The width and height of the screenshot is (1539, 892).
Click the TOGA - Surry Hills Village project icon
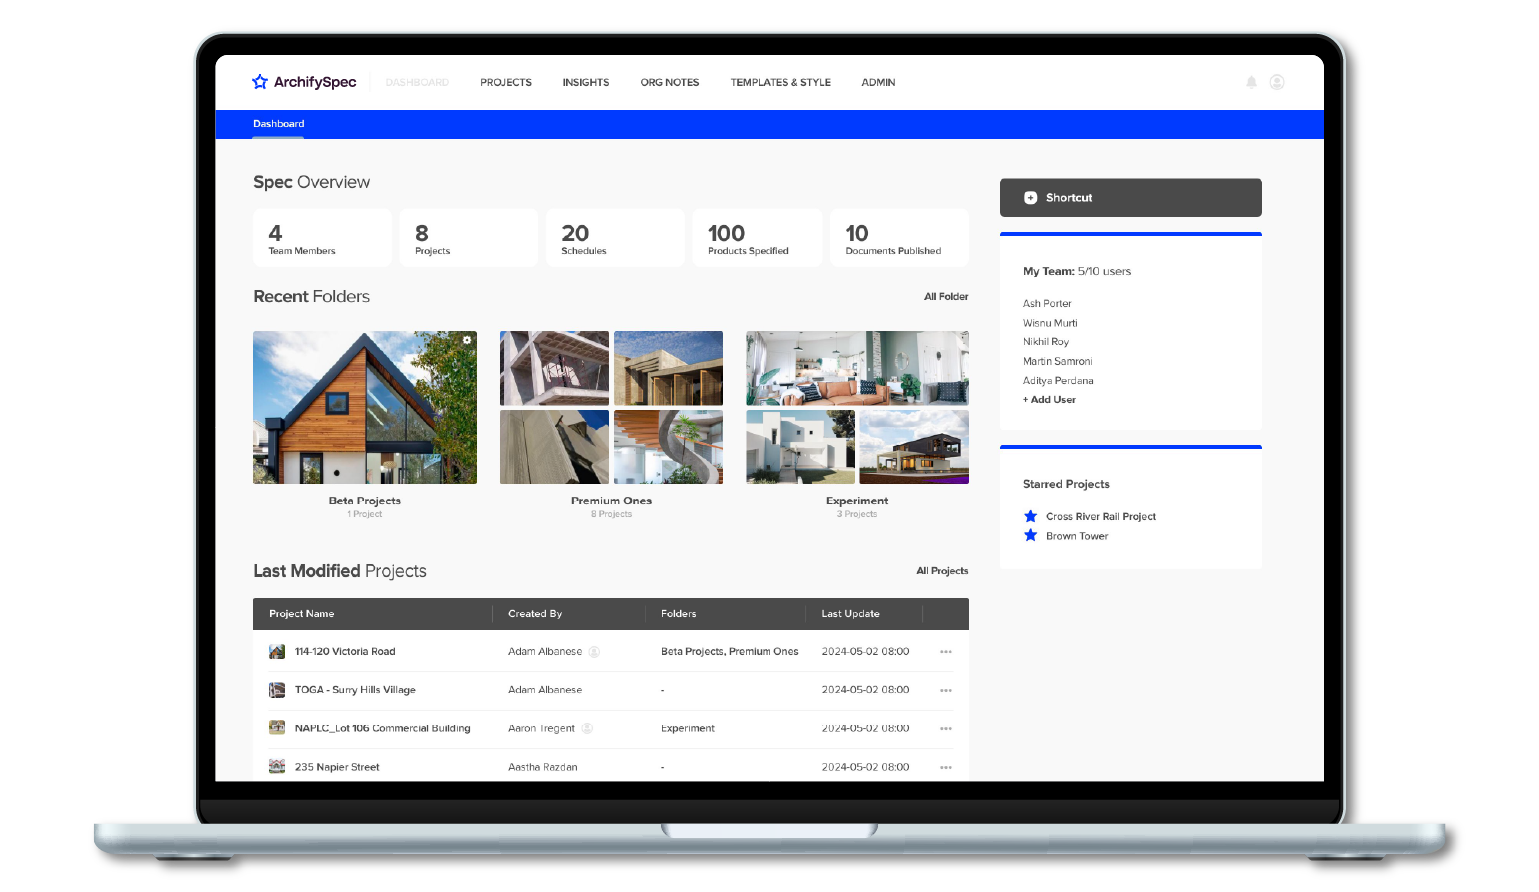pyautogui.click(x=277, y=690)
